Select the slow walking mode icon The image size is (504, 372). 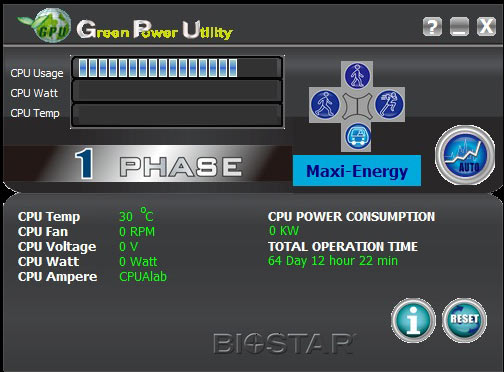coord(357,75)
